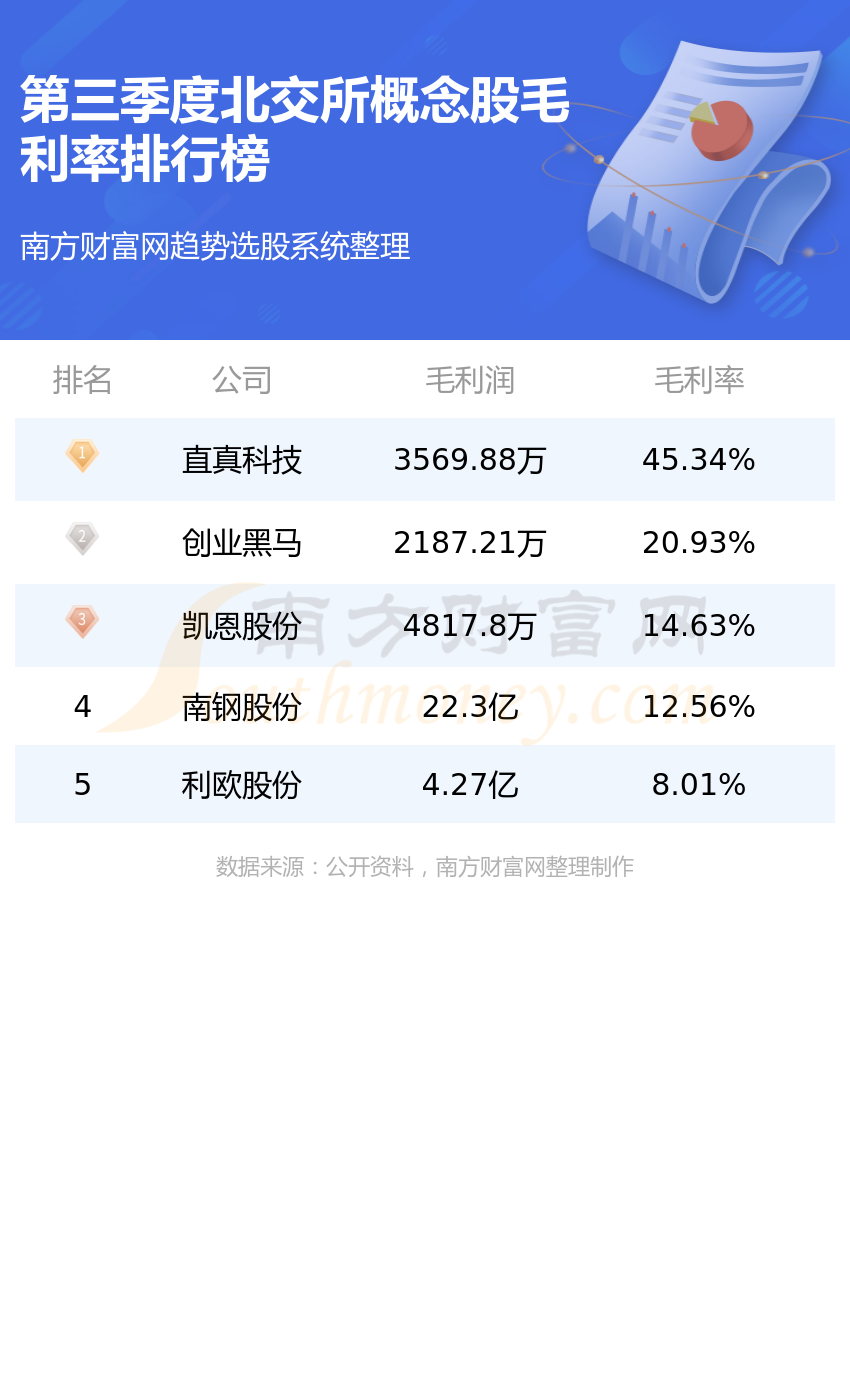This screenshot has height=1400, width=850.
Task: Click the 毛利润 column header
Action: click(x=470, y=380)
